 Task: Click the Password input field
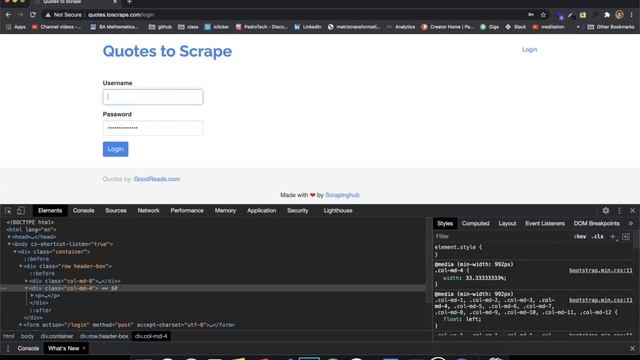[x=153, y=128]
